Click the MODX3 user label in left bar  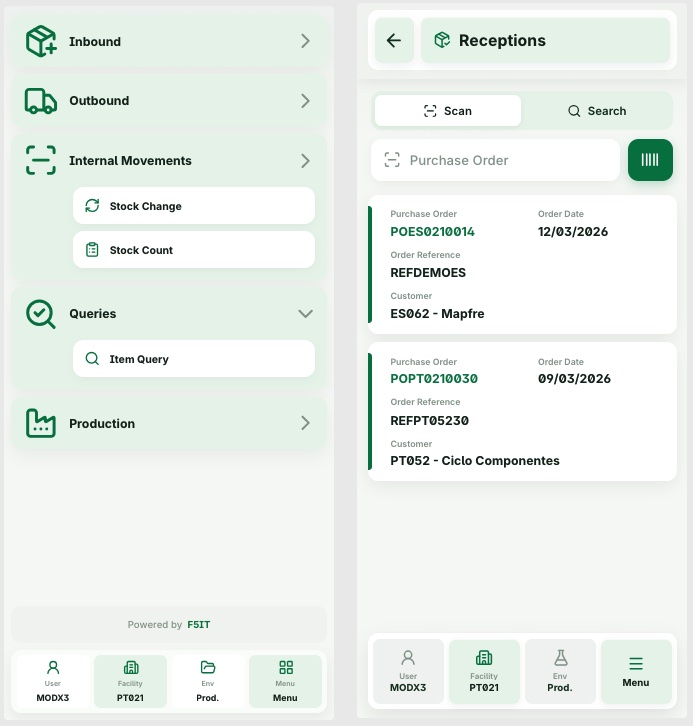53,698
